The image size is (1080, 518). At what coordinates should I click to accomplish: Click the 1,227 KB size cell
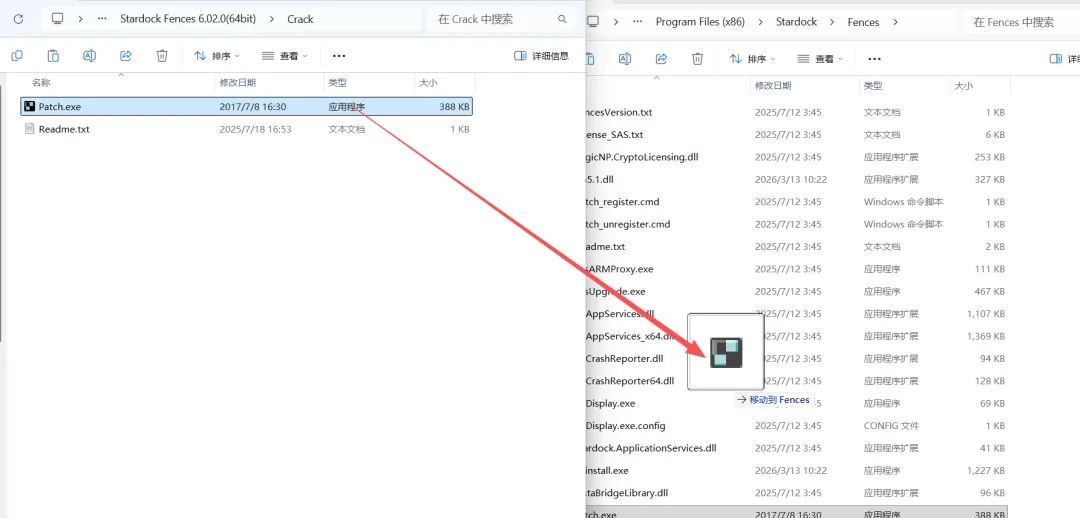985,470
